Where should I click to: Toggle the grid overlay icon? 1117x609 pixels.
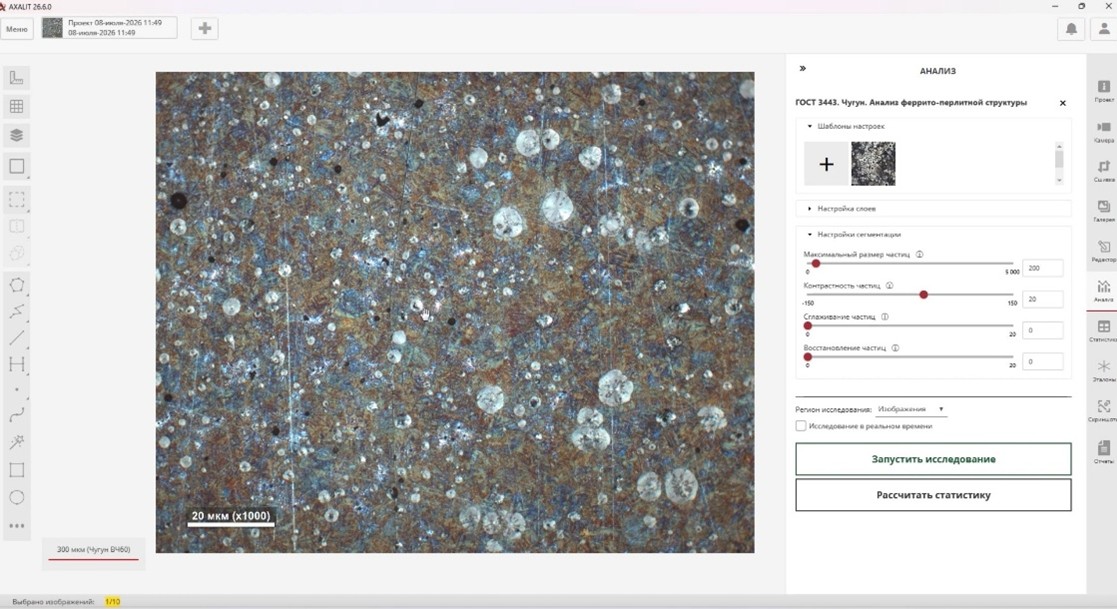click(16, 107)
